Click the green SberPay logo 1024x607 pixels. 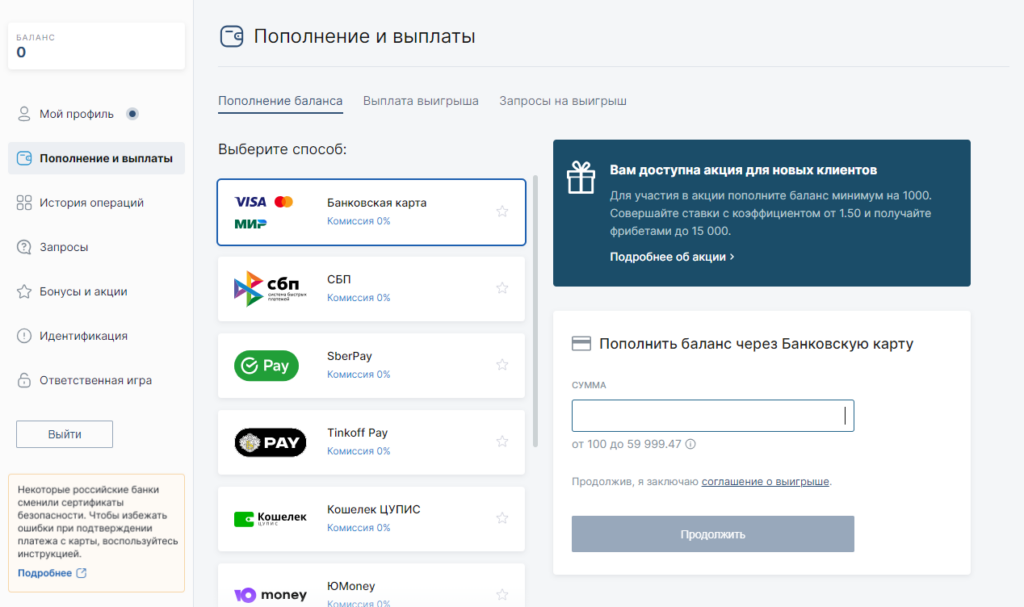point(266,366)
